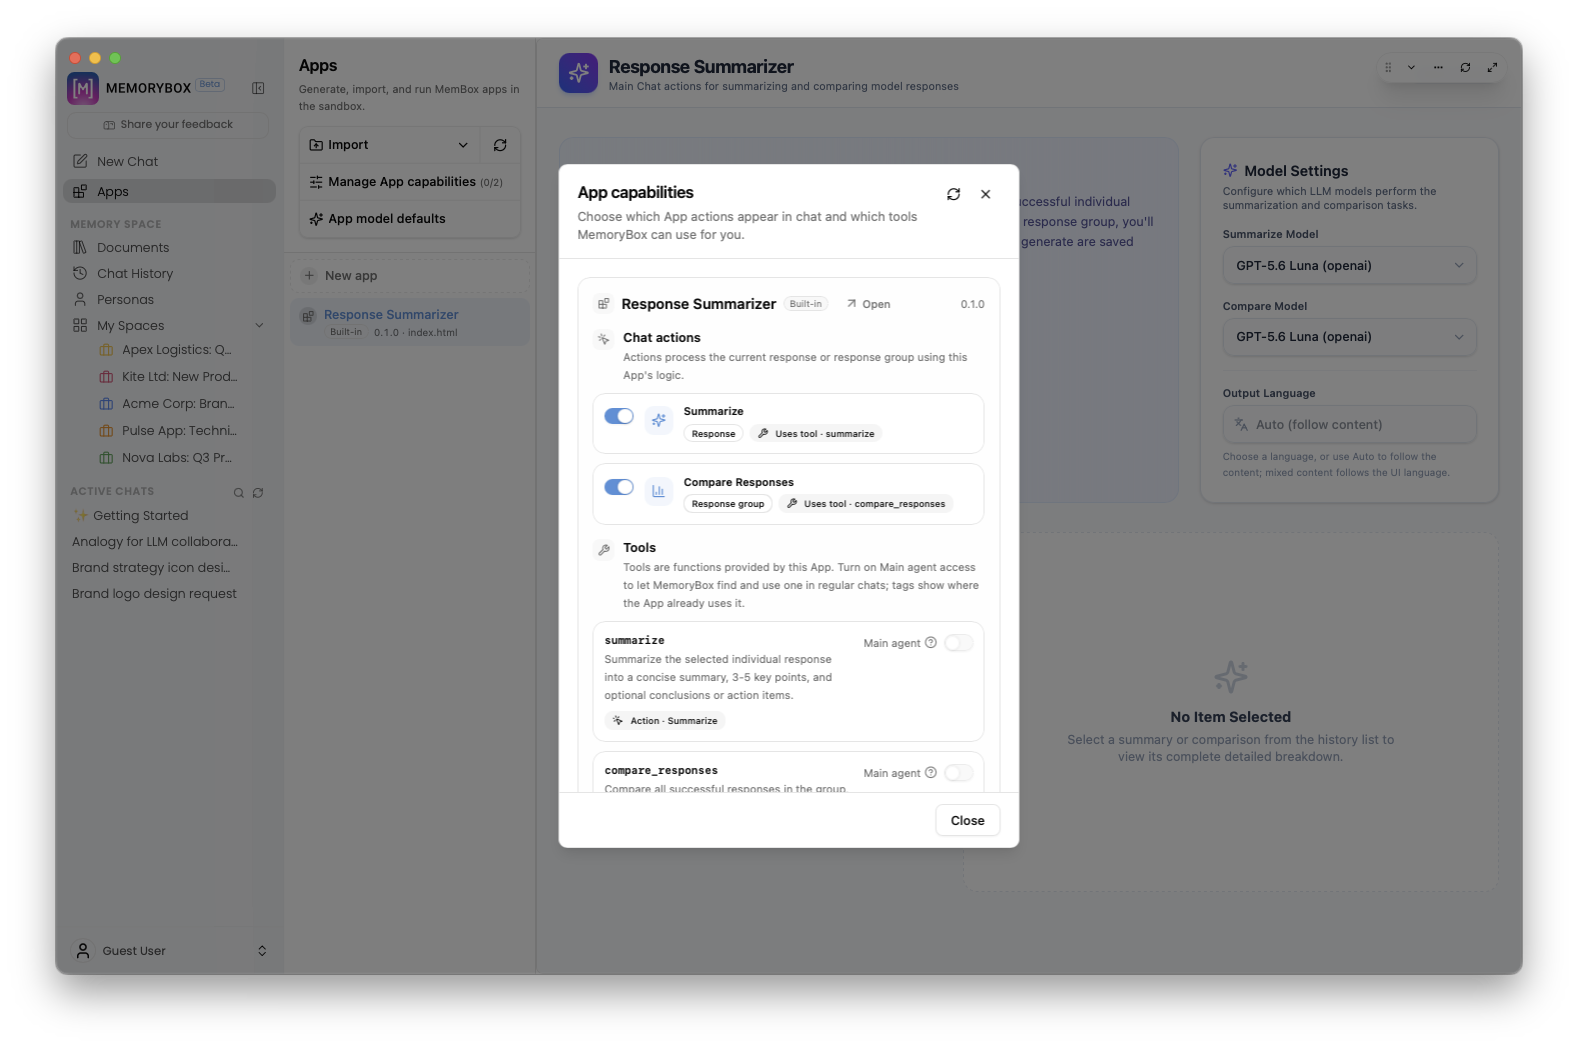This screenshot has height=1048, width=1578.
Task: Click help icon beside summarize Main agent
Action: point(931,642)
